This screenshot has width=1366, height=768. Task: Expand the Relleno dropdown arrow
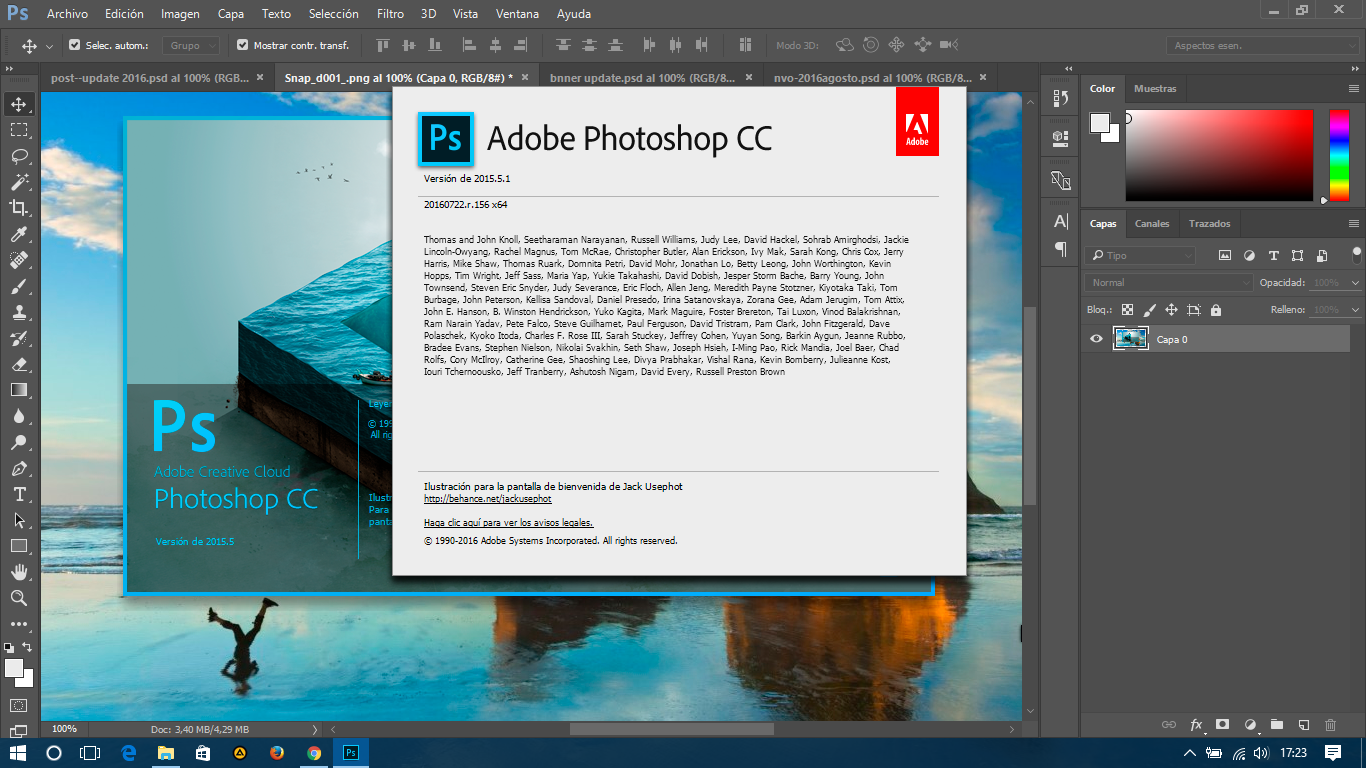pyautogui.click(x=1354, y=310)
